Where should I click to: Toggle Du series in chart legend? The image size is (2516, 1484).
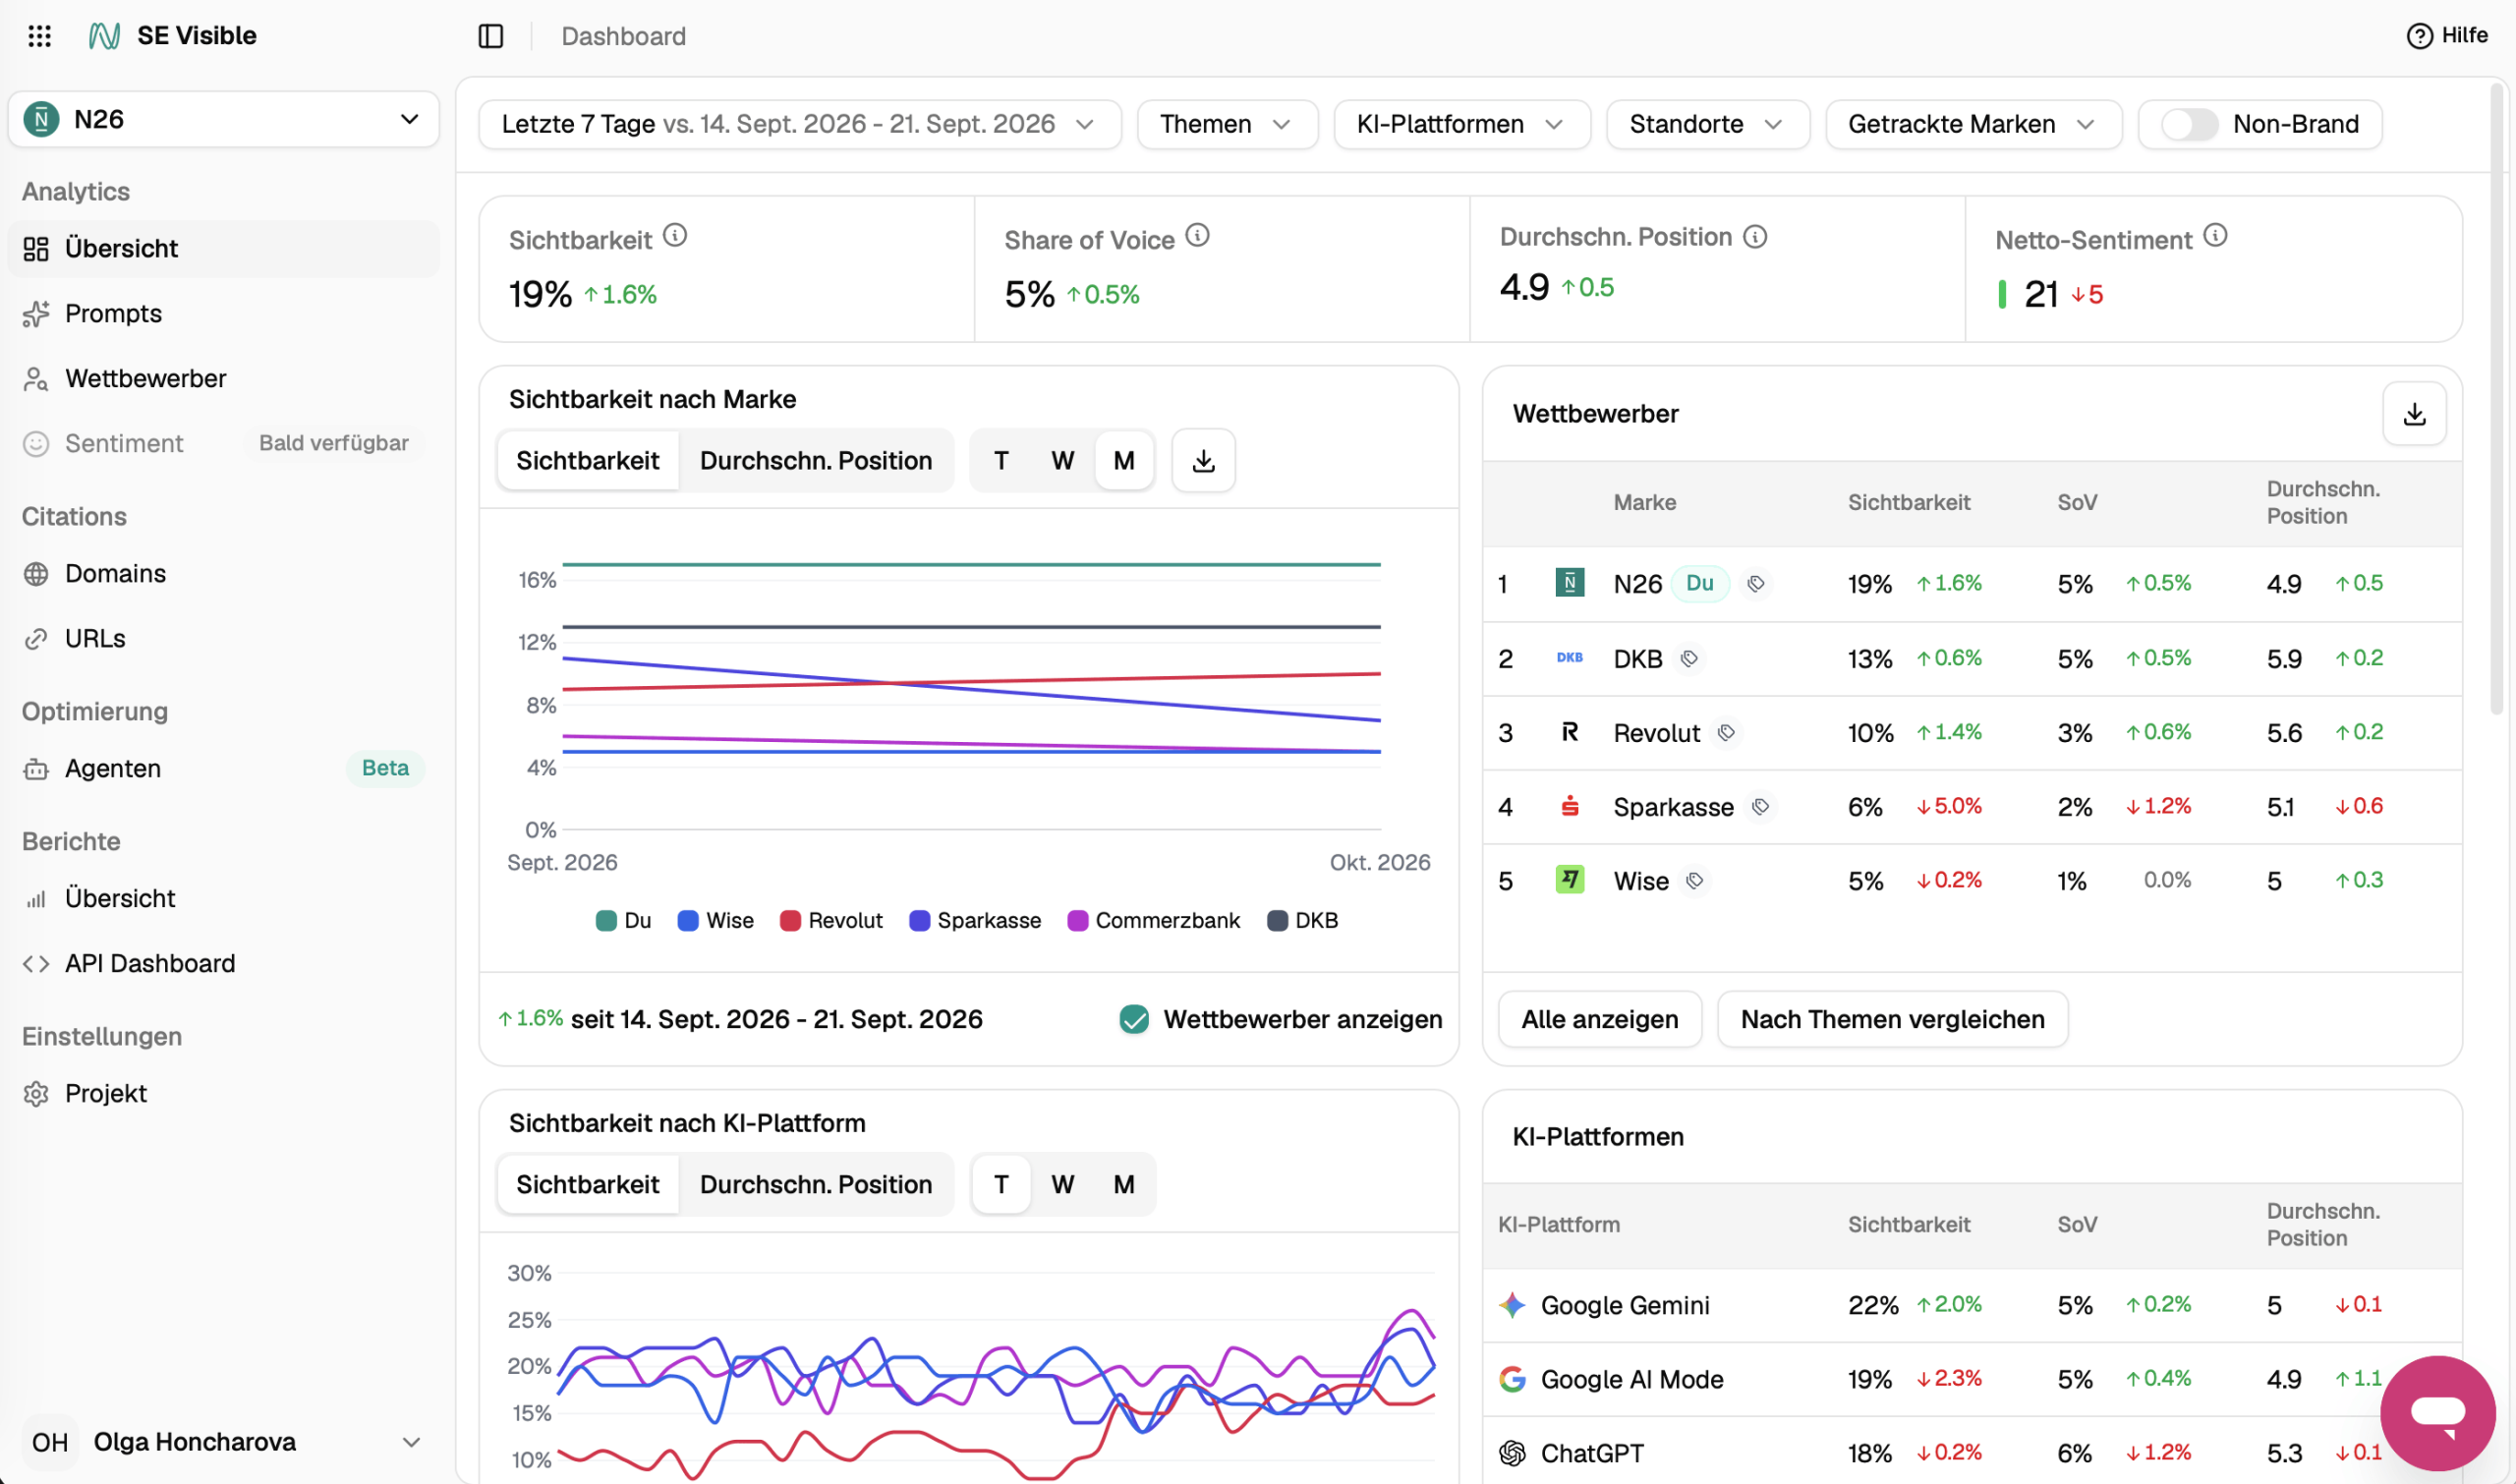coord(623,920)
